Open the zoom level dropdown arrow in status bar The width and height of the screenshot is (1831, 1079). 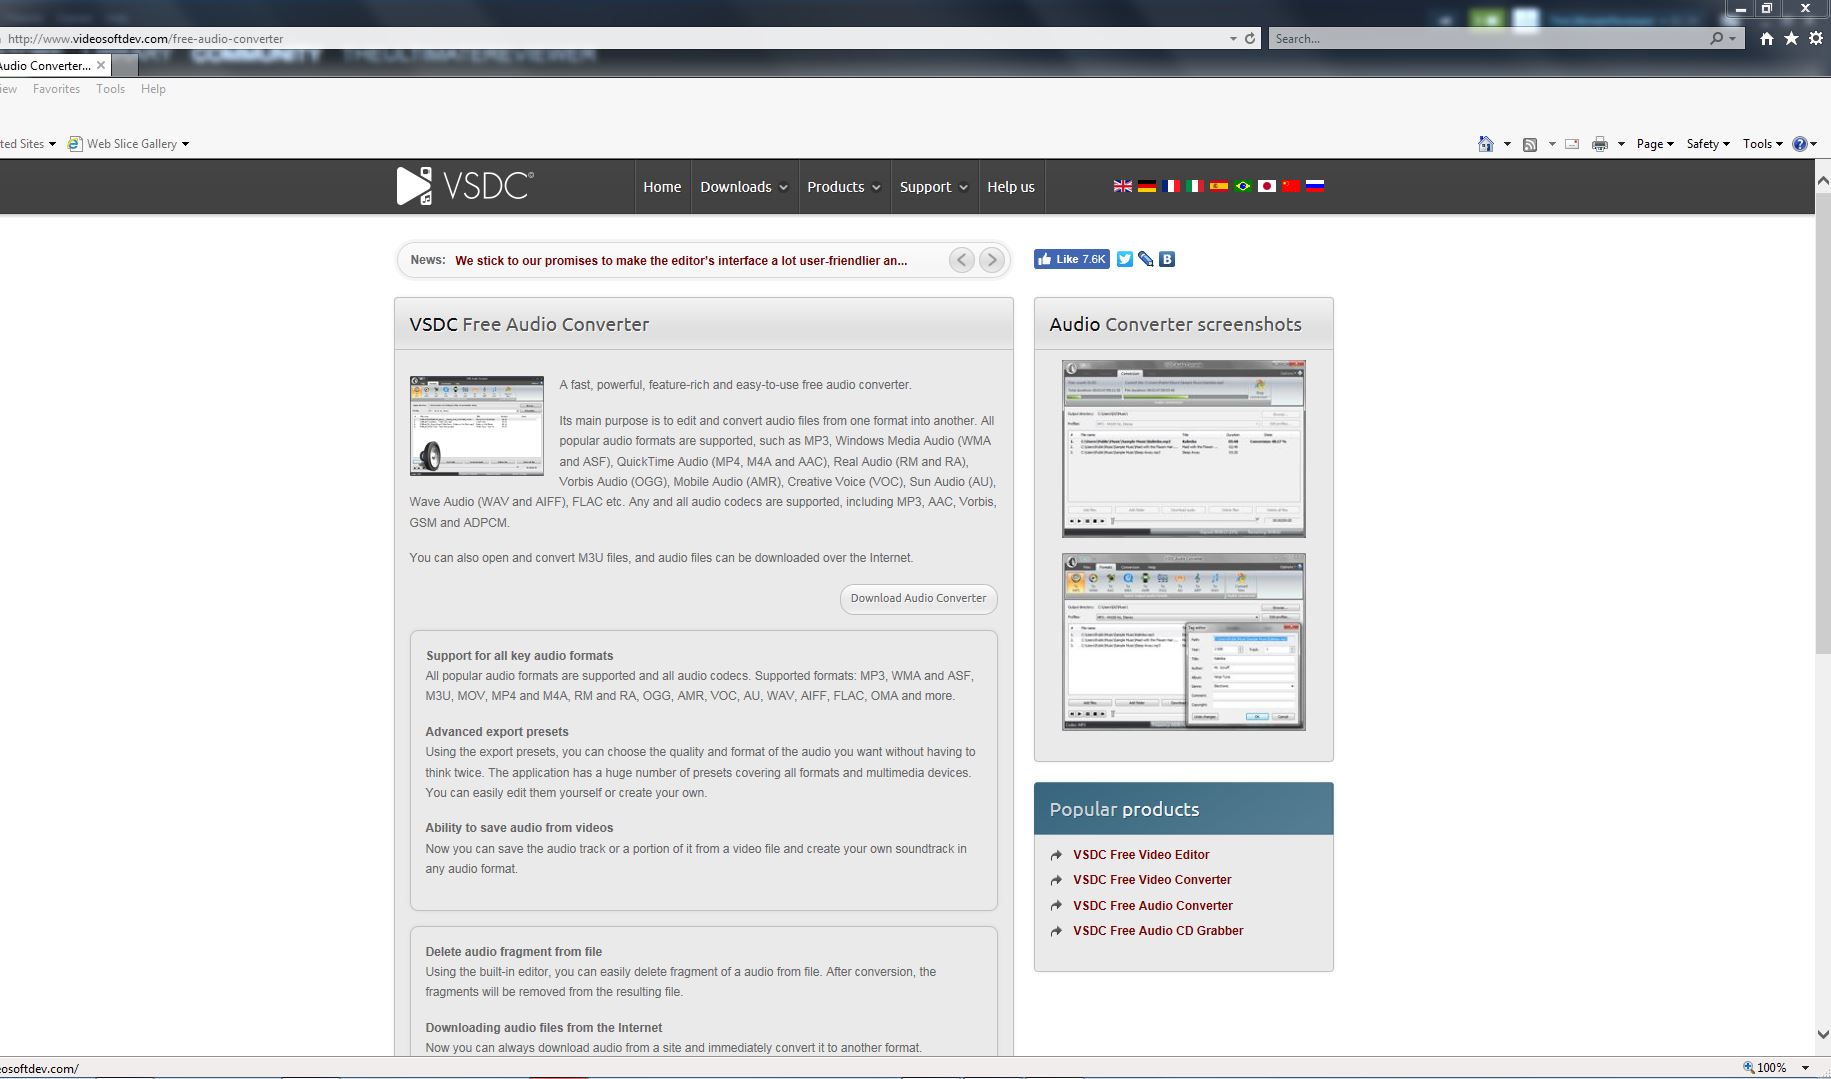[x=1806, y=1068]
